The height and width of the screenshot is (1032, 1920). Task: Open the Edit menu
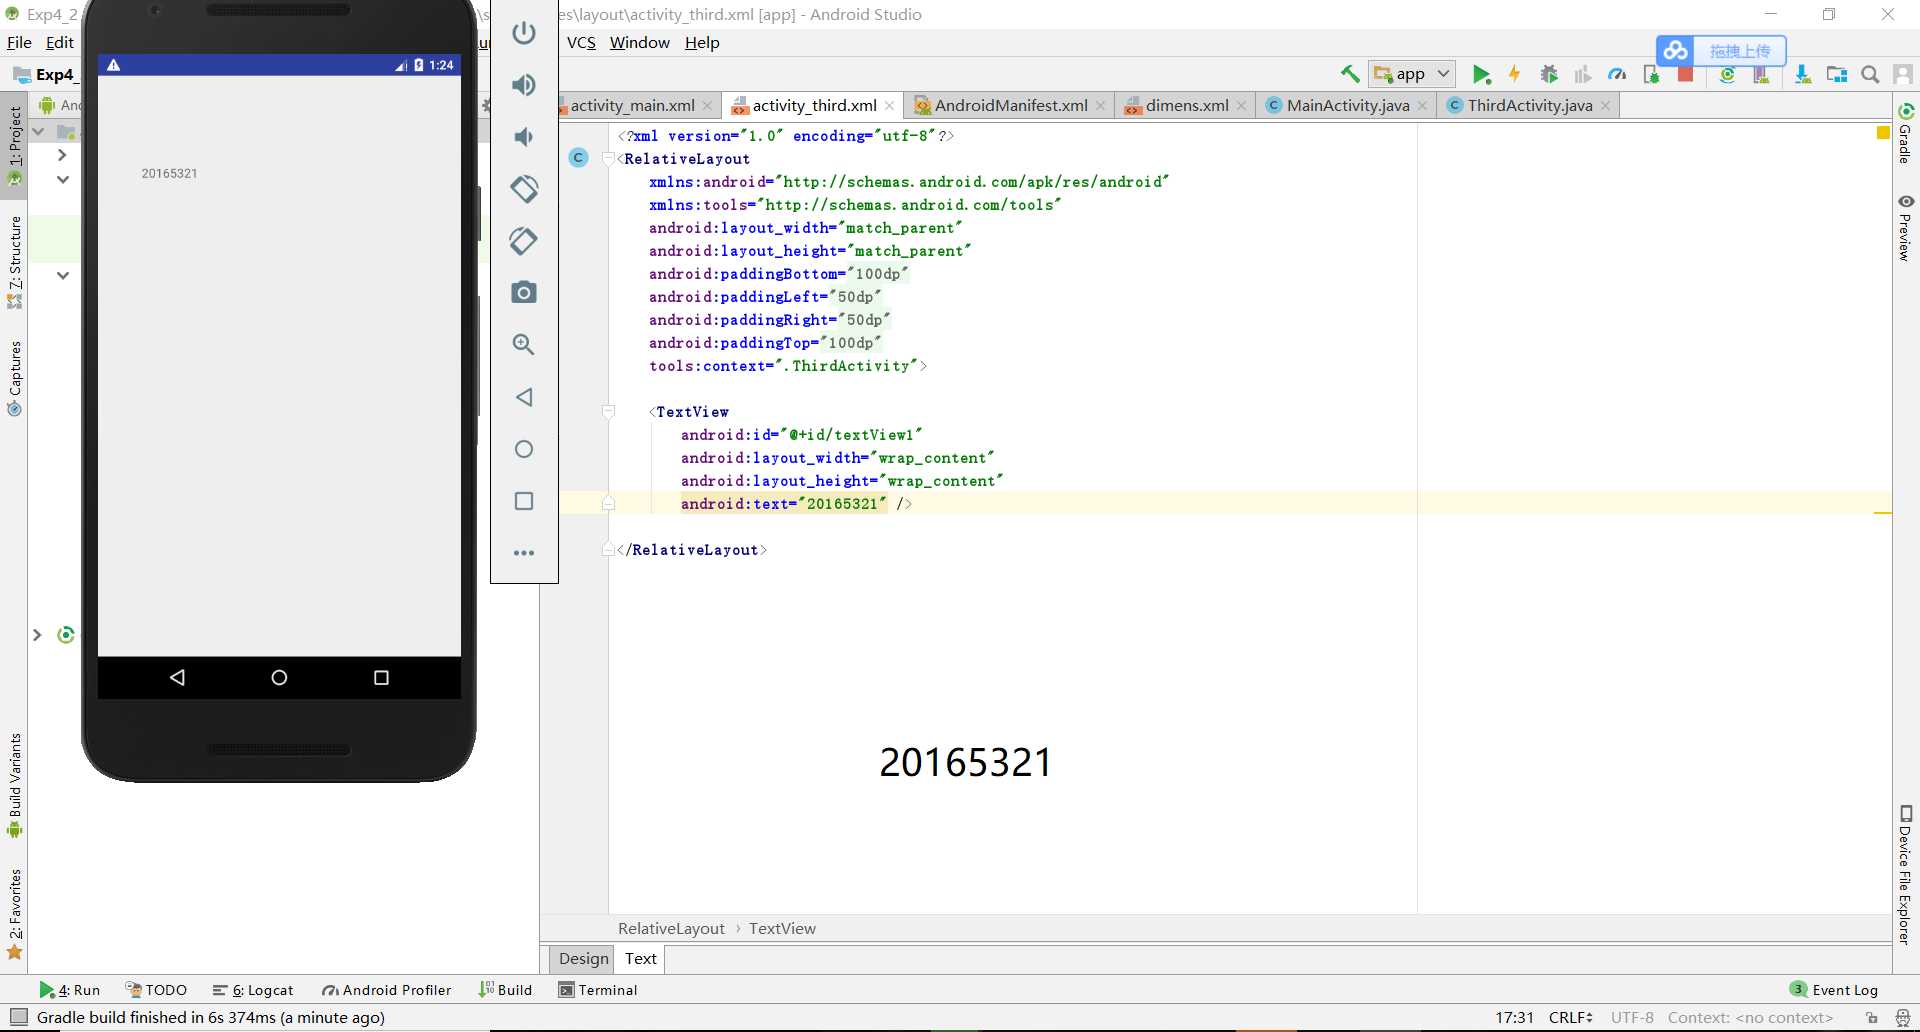pos(60,43)
